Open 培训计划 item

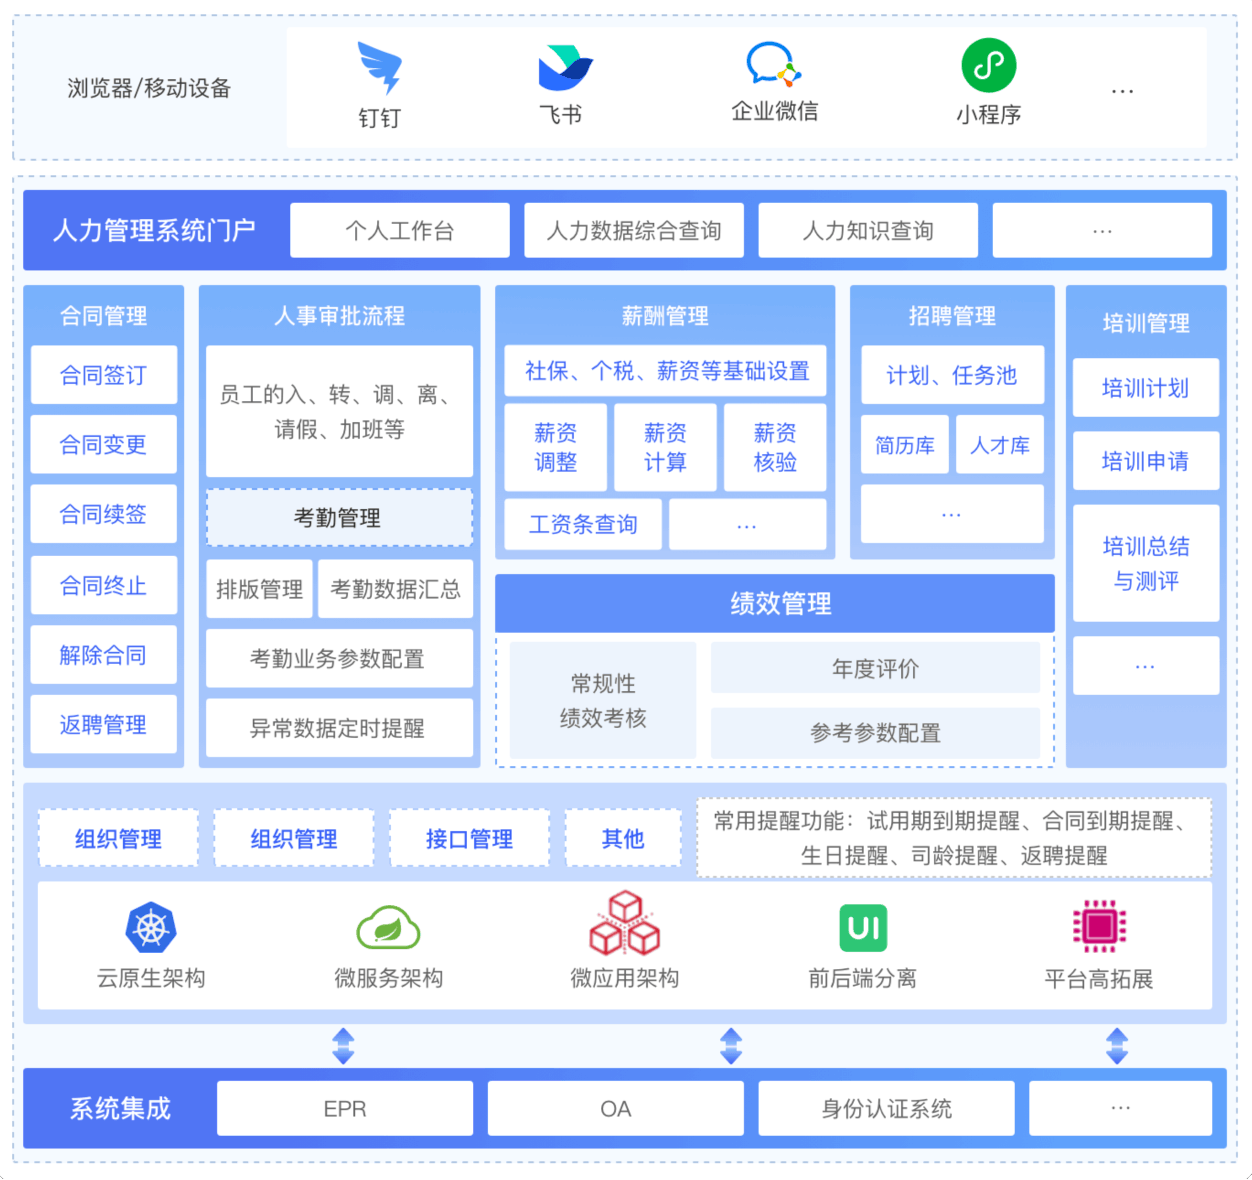1146,388
